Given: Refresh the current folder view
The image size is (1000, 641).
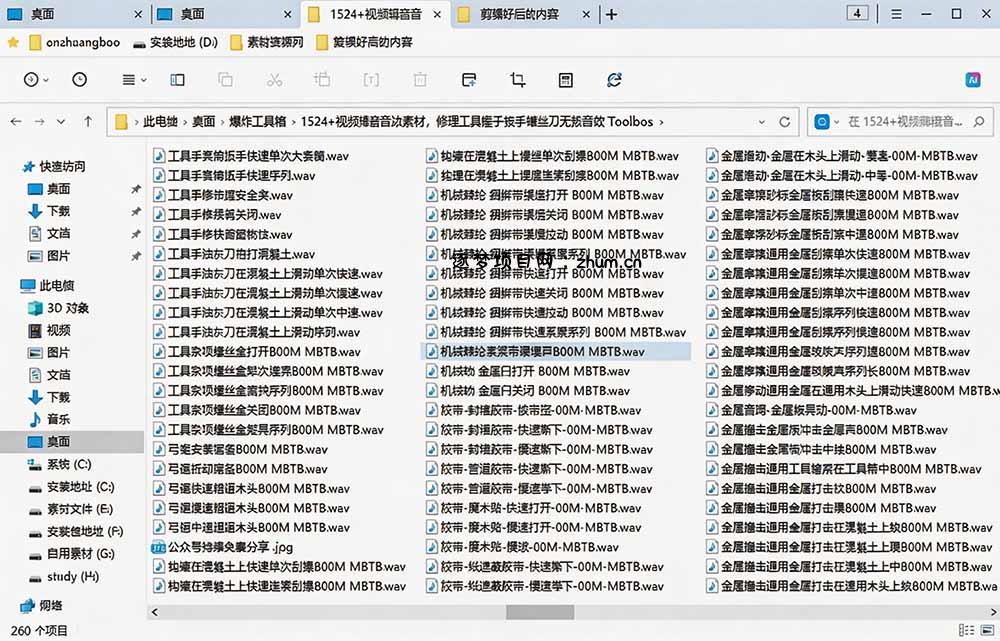Looking at the screenshot, I should click(x=785, y=122).
